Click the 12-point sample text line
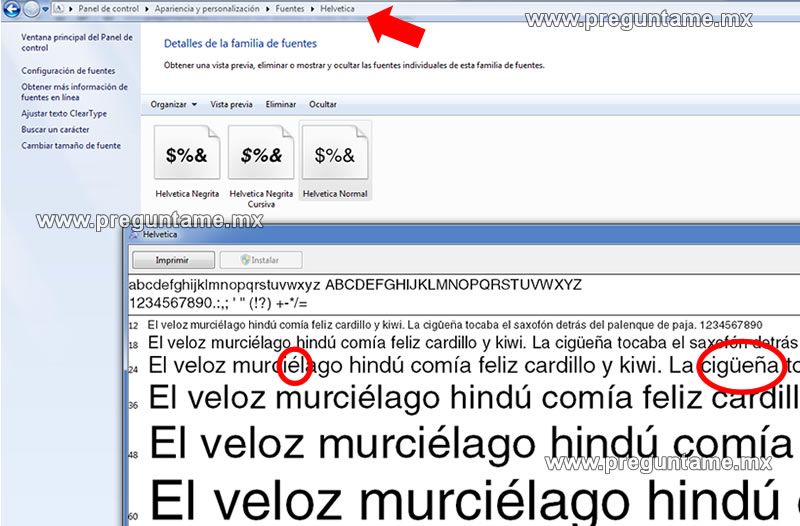800x526 pixels. [x=455, y=325]
